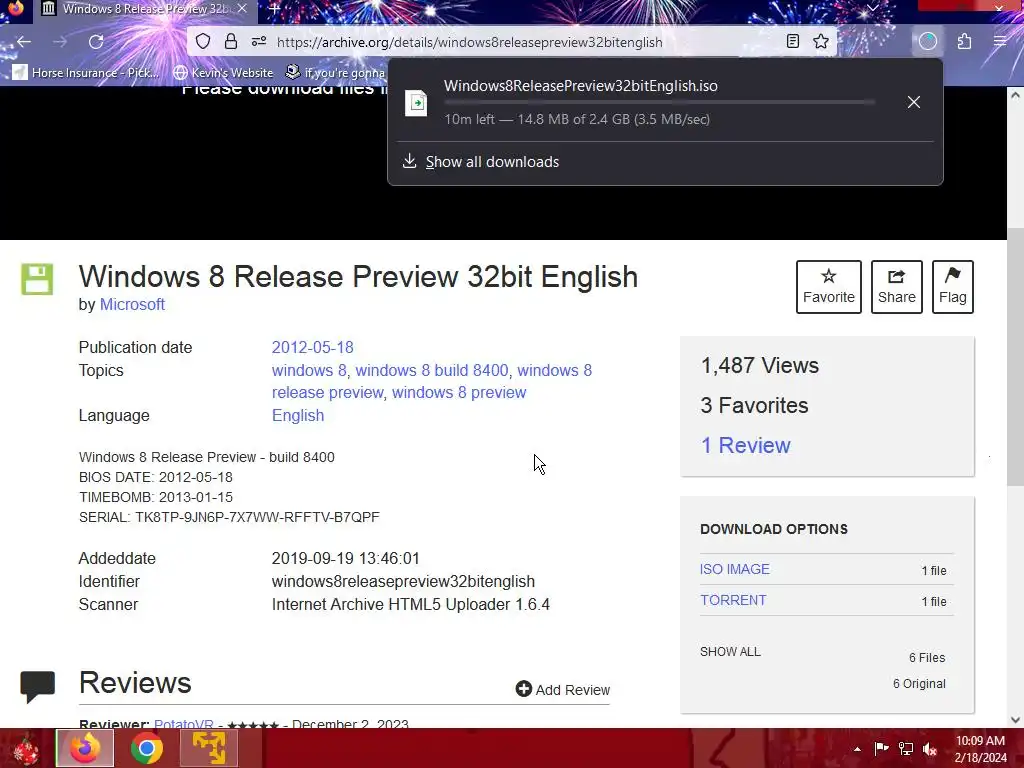Viewport: 1024px width, 768px height.
Task: View site security padlock info
Action: 231,42
